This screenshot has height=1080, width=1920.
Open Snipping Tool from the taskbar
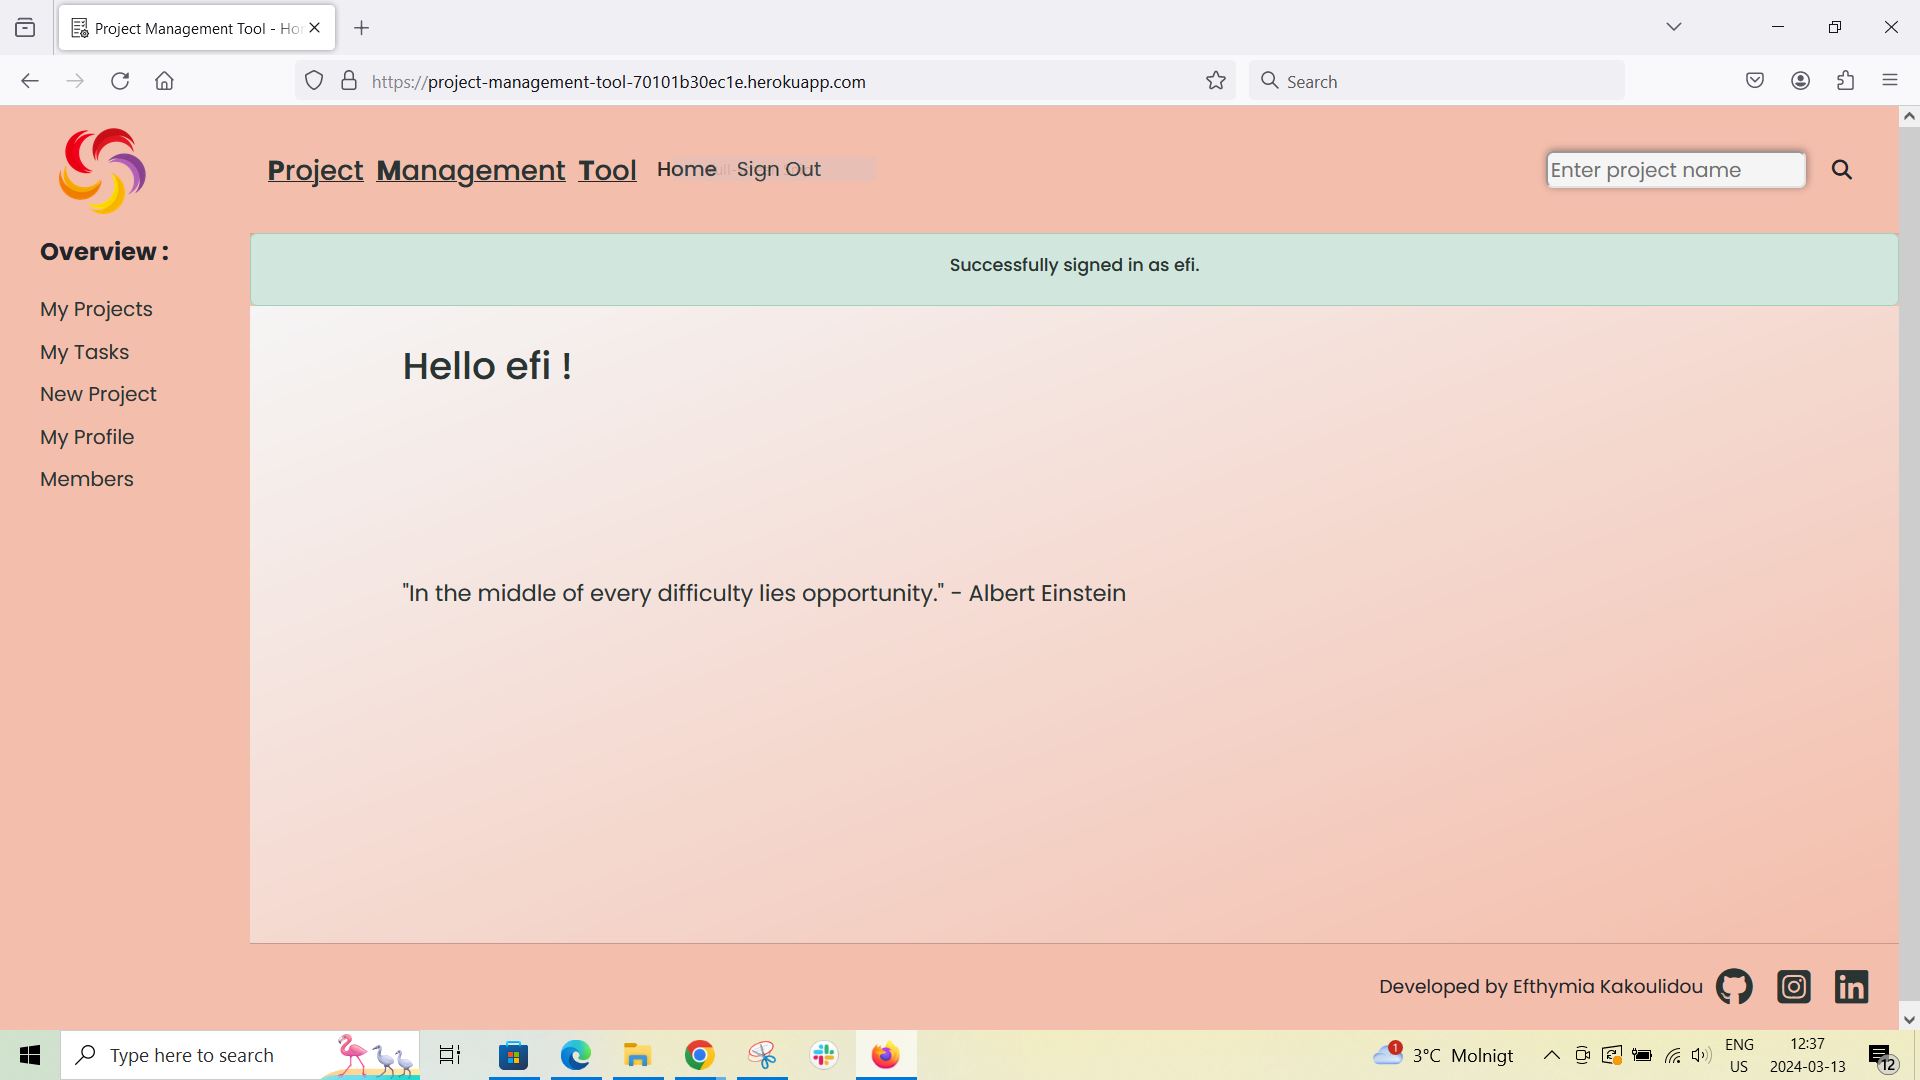click(762, 1054)
